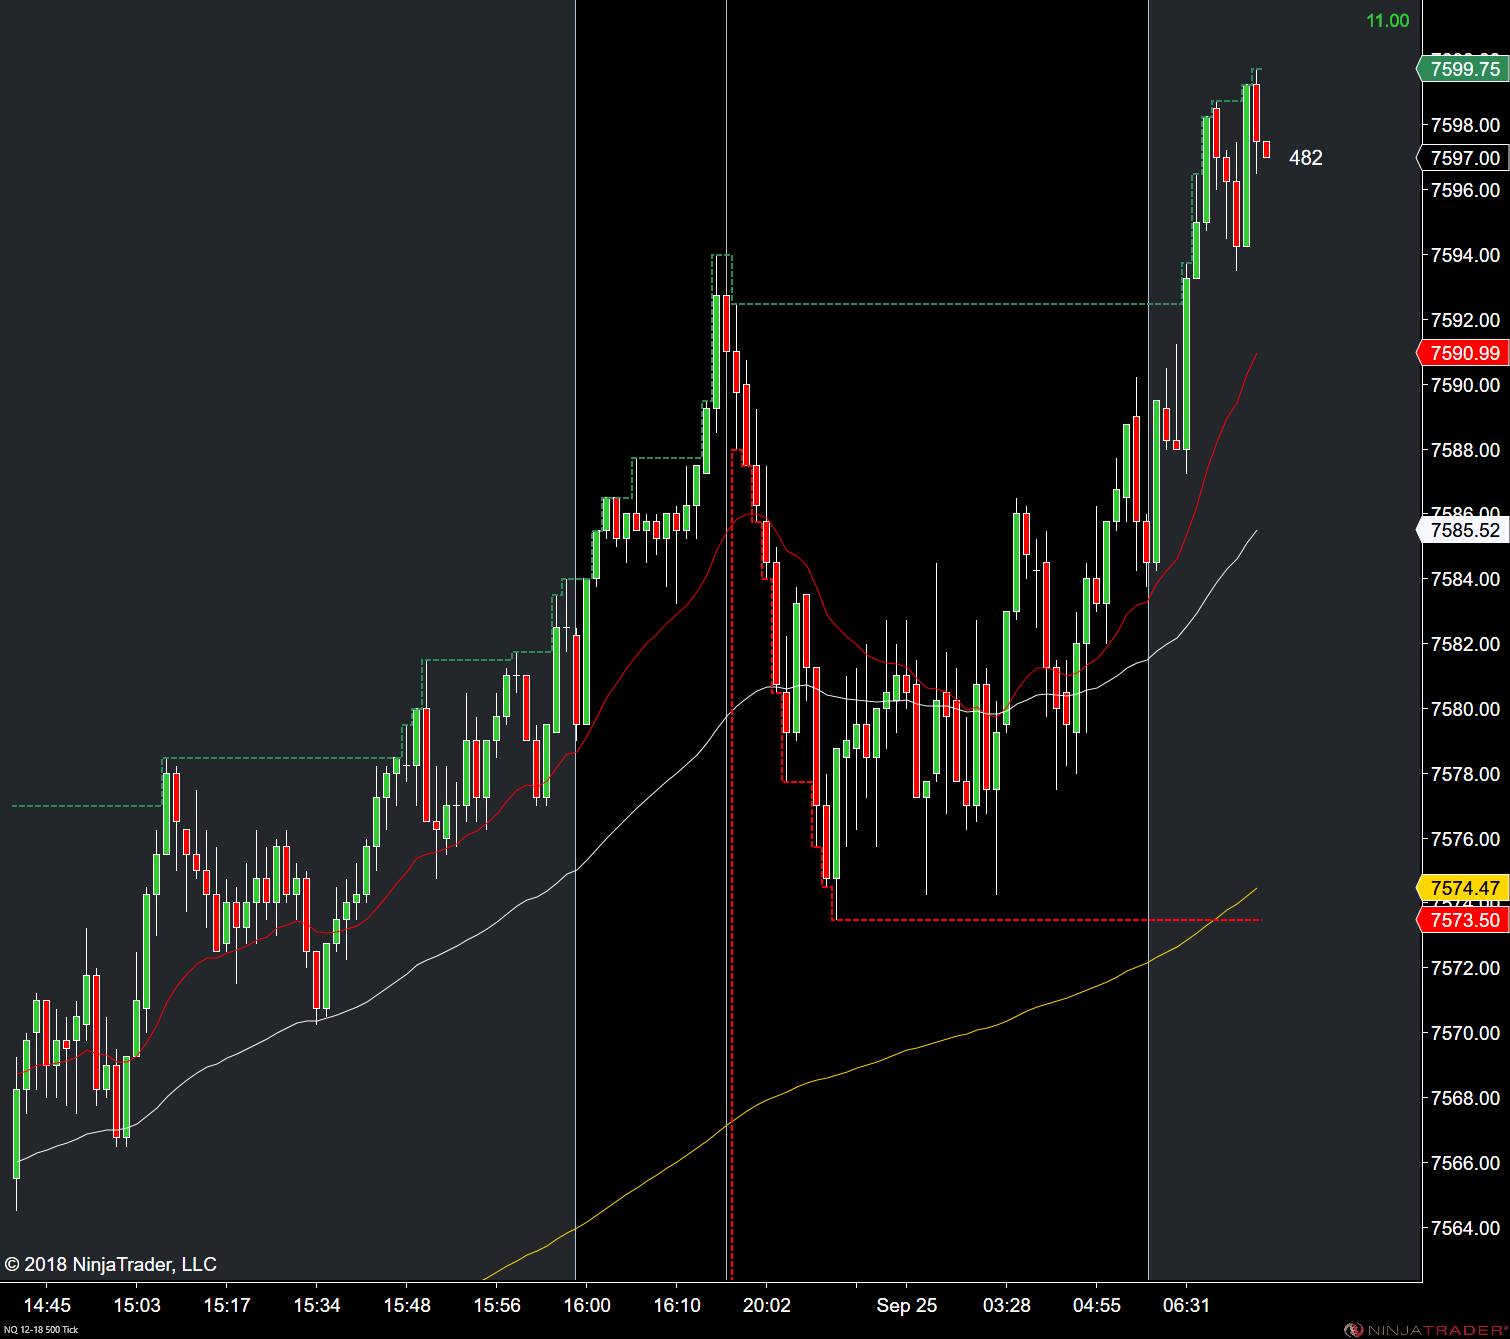1510x1339 pixels.
Task: Select the 7578.00 price axis label
Action: [1465, 774]
